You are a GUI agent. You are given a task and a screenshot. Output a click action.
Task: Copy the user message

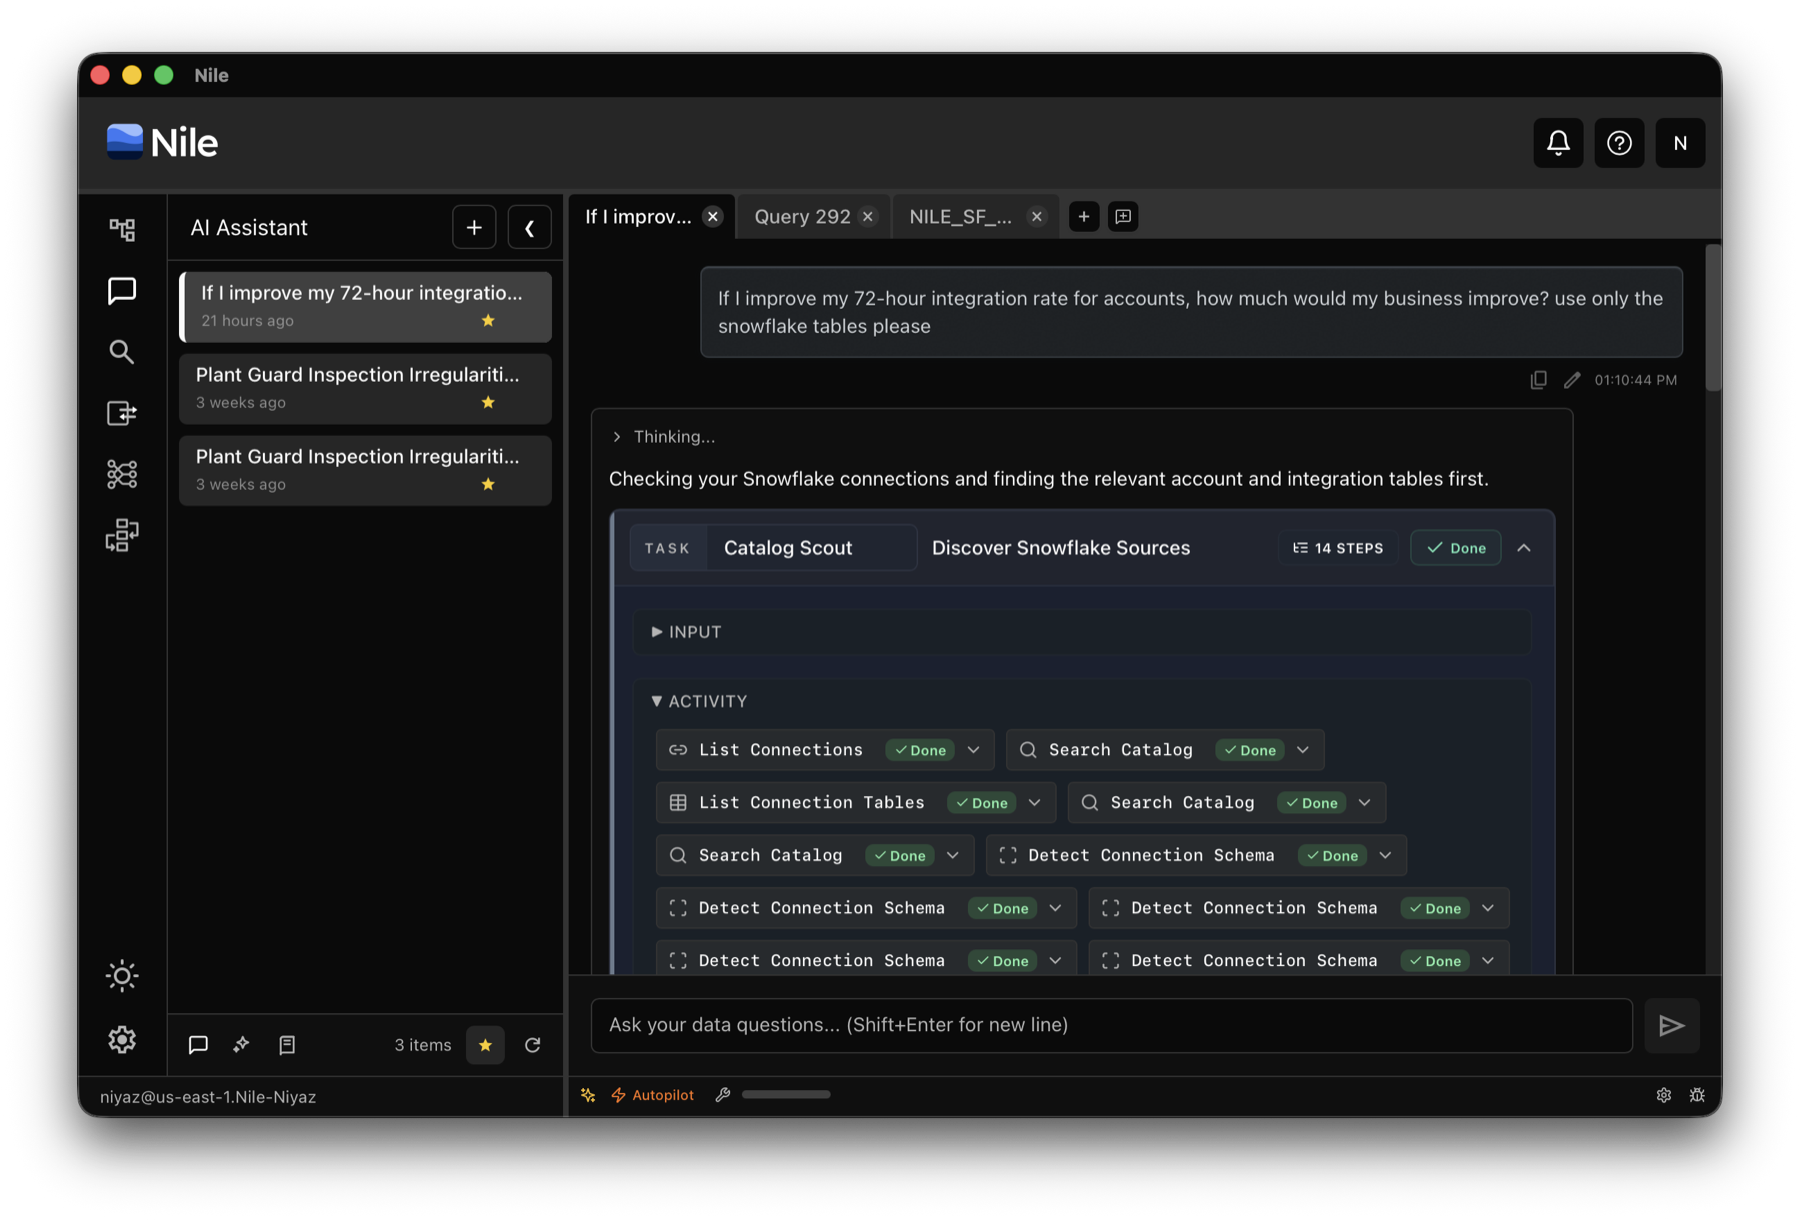point(1539,380)
